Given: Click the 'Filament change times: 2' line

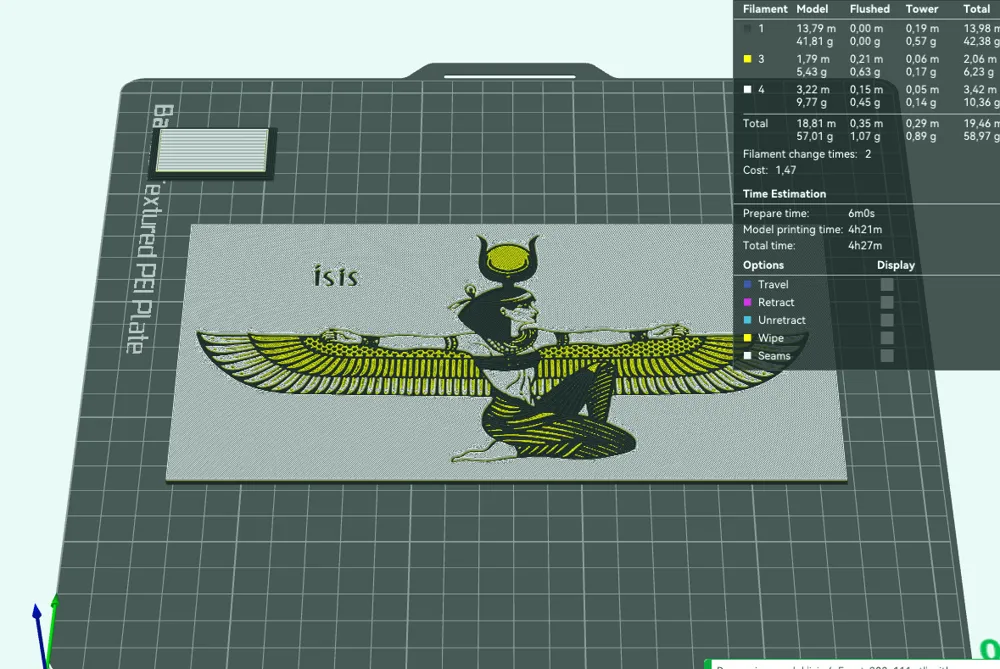Looking at the screenshot, I should click(x=807, y=154).
